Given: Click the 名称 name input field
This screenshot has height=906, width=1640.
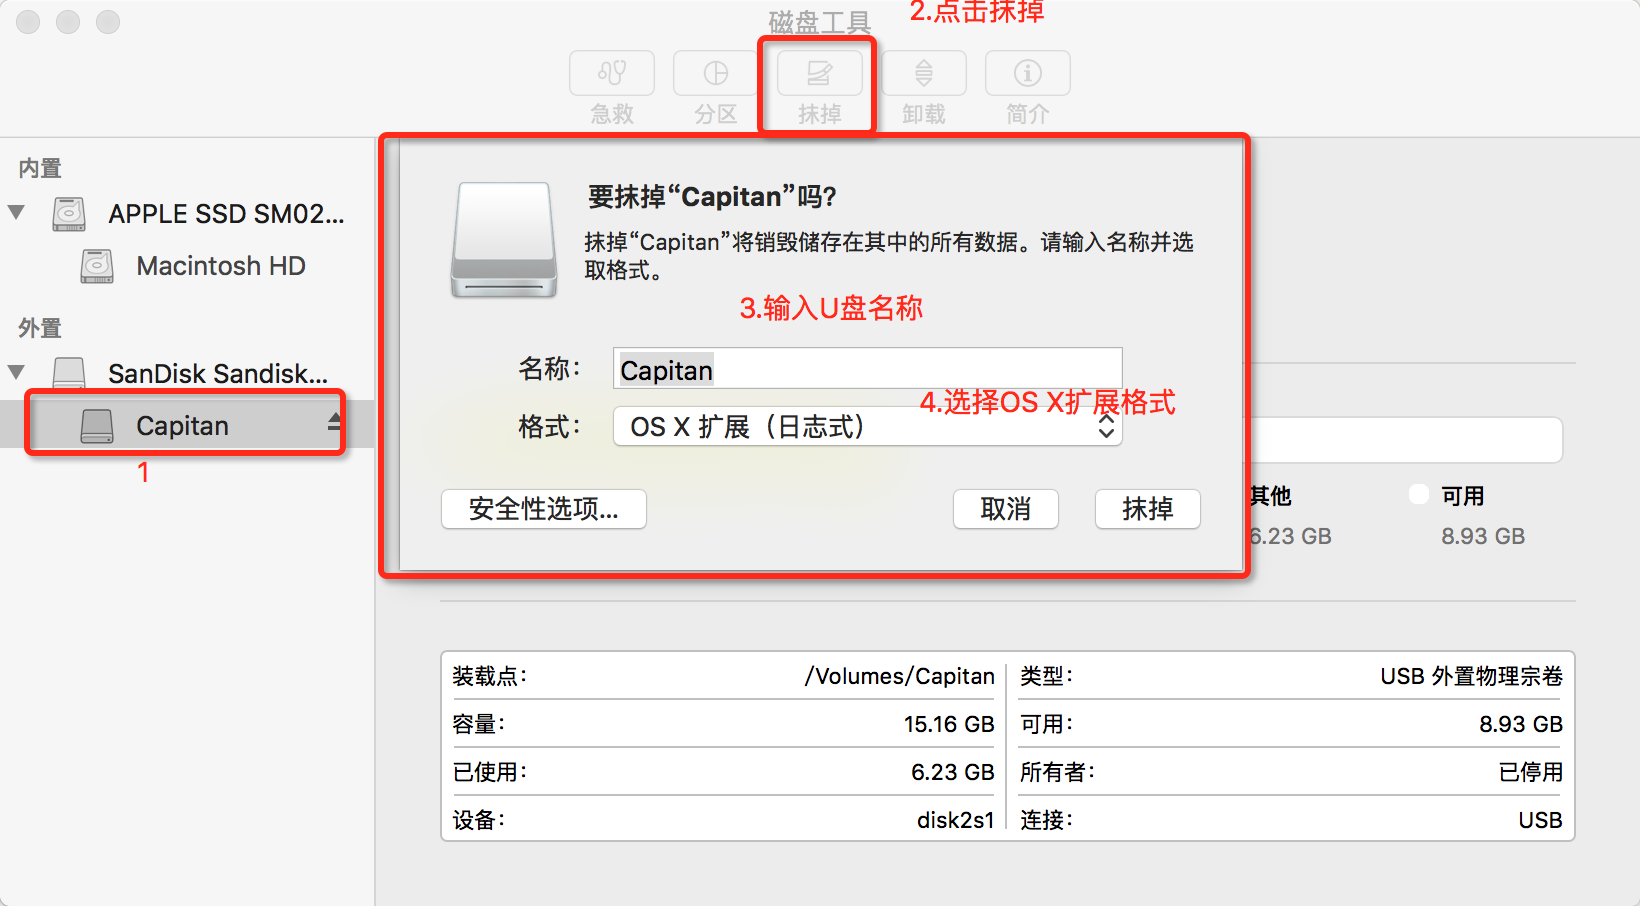Looking at the screenshot, I should pos(867,369).
